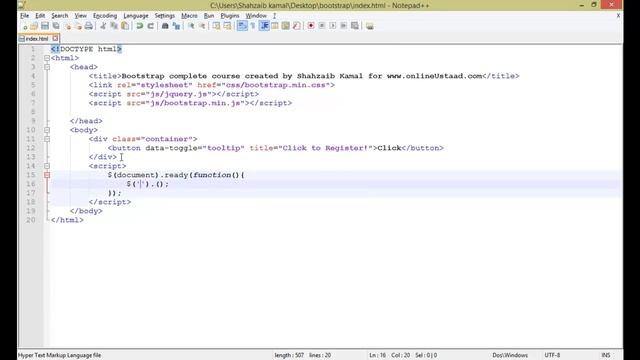Viewport: 640px width, 360px height.
Task: Click the Close document toolbar icon
Action: (x=67, y=26)
